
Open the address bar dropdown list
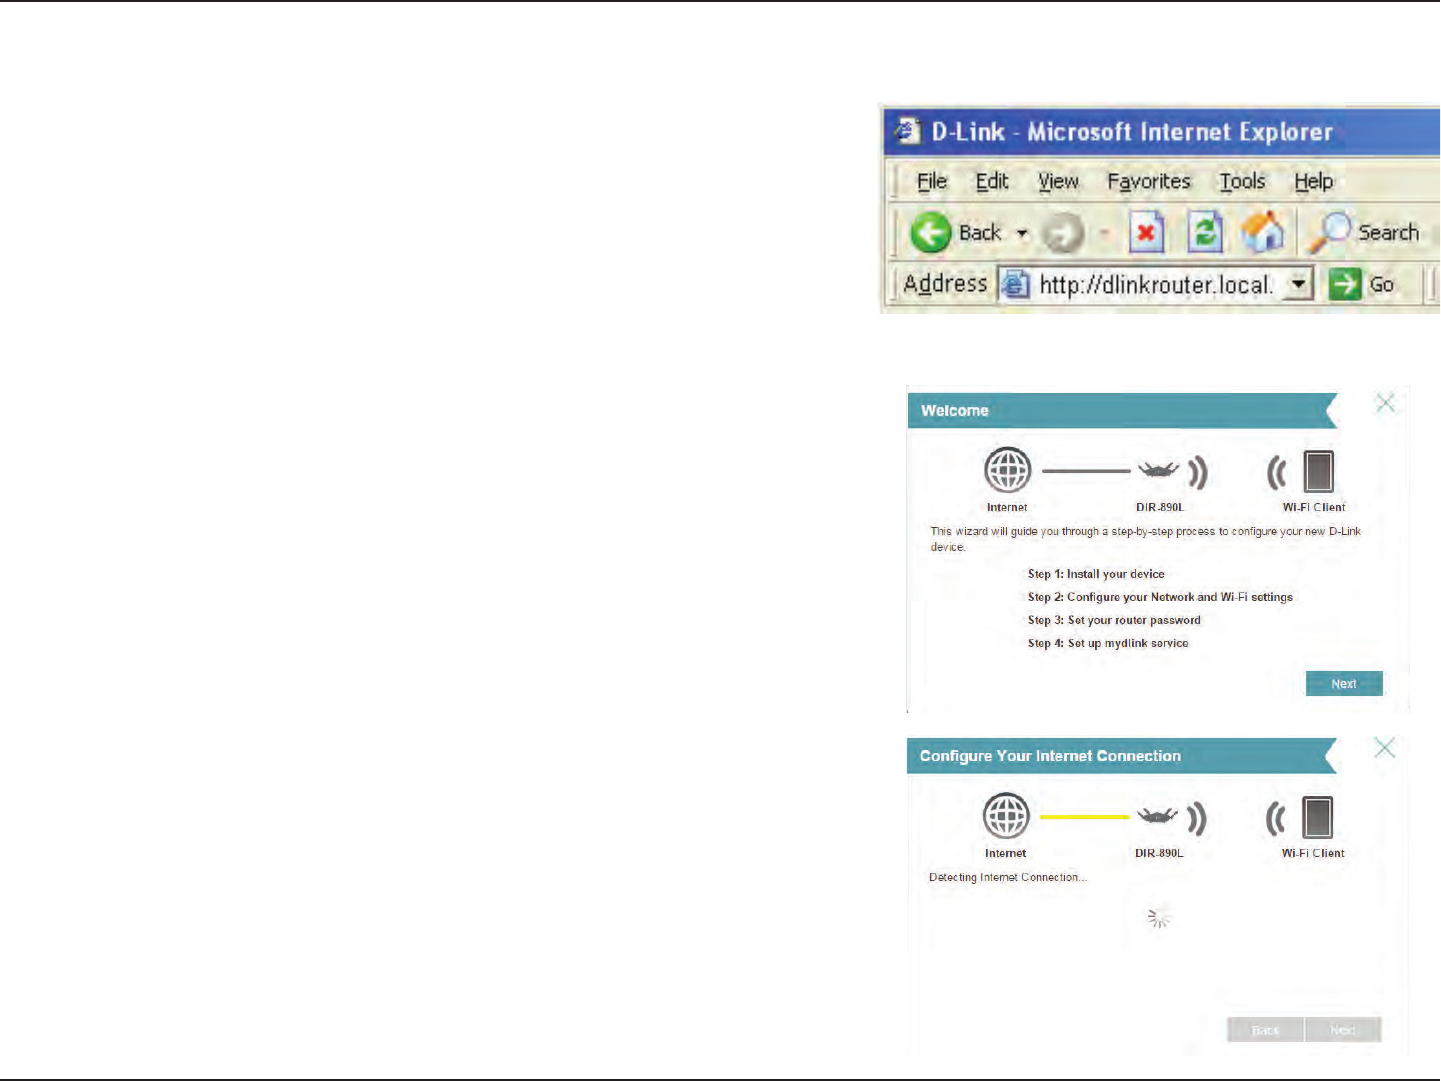(1297, 285)
